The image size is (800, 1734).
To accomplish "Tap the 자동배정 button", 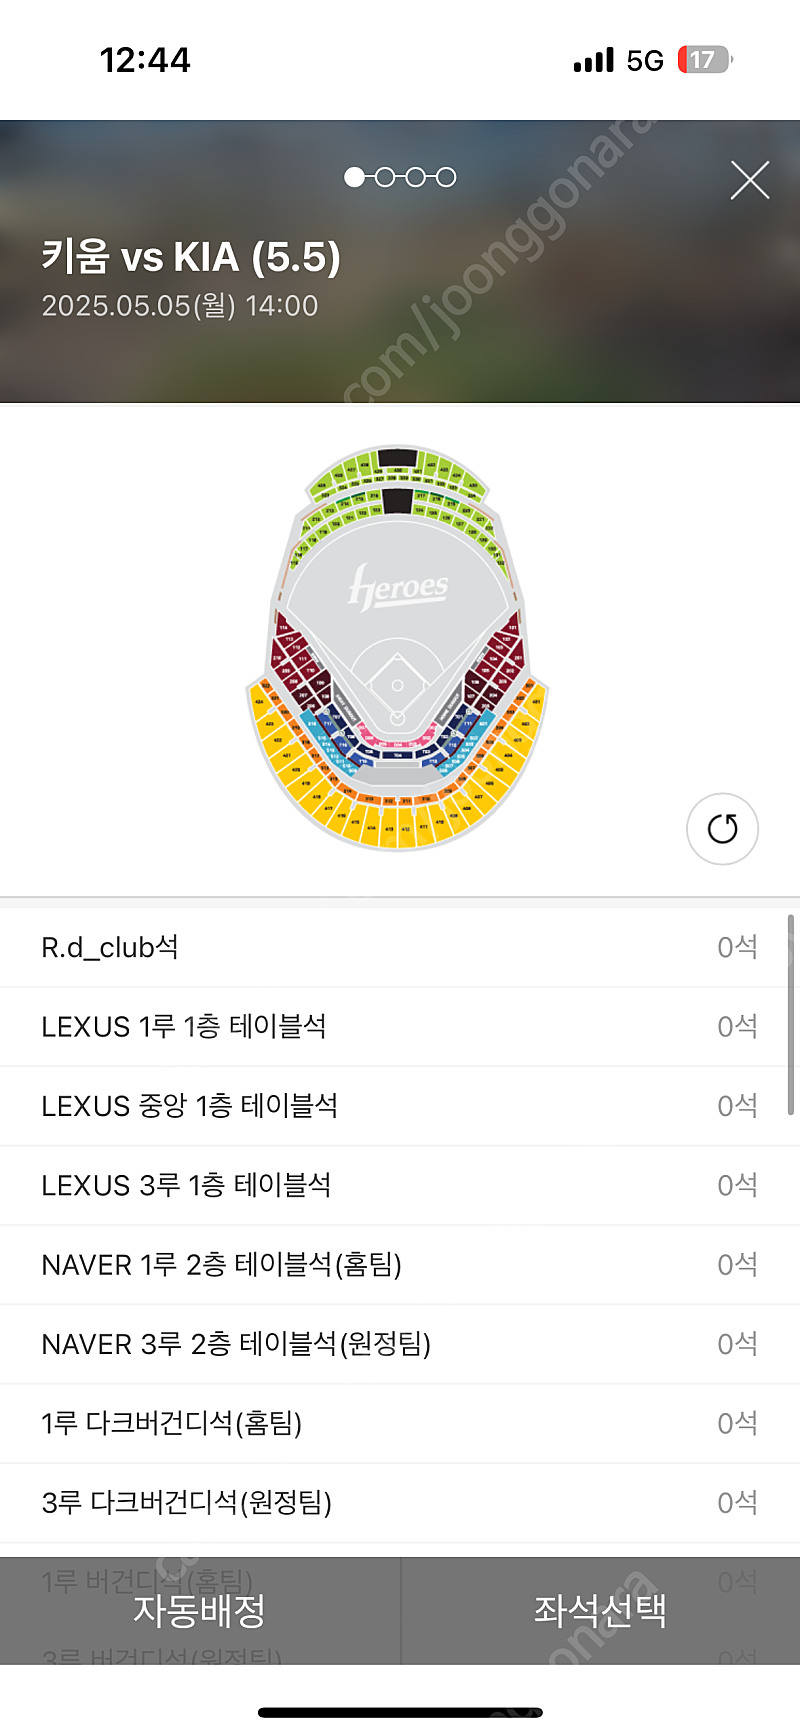I will pyautogui.click(x=200, y=1610).
